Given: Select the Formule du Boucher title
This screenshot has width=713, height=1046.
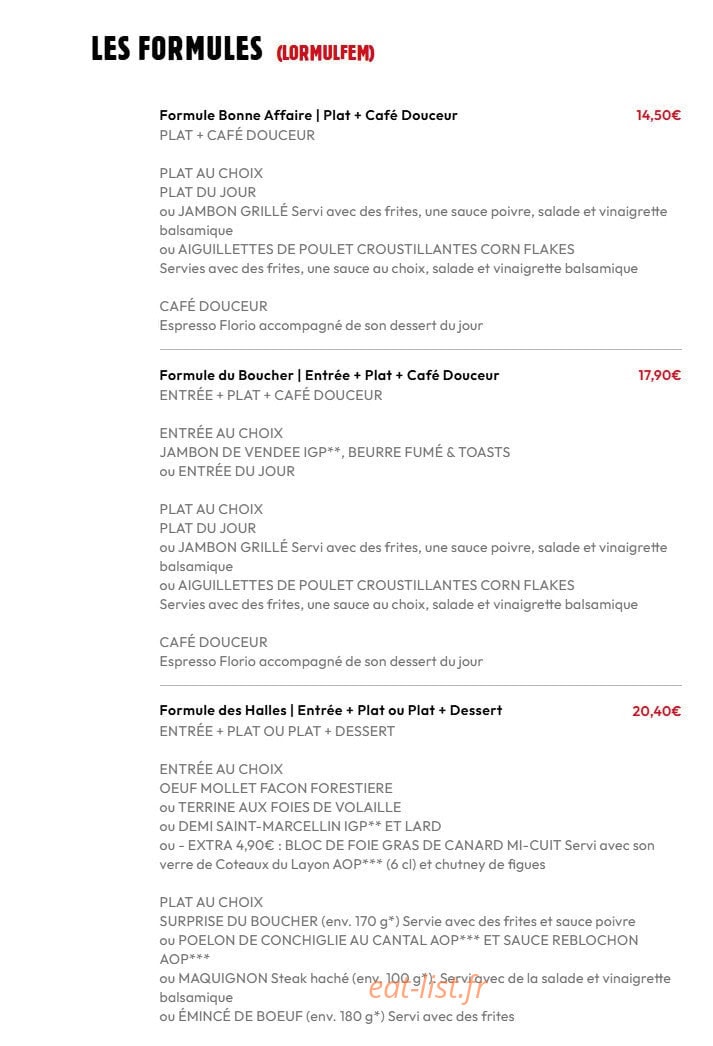Looking at the screenshot, I should 329,376.
